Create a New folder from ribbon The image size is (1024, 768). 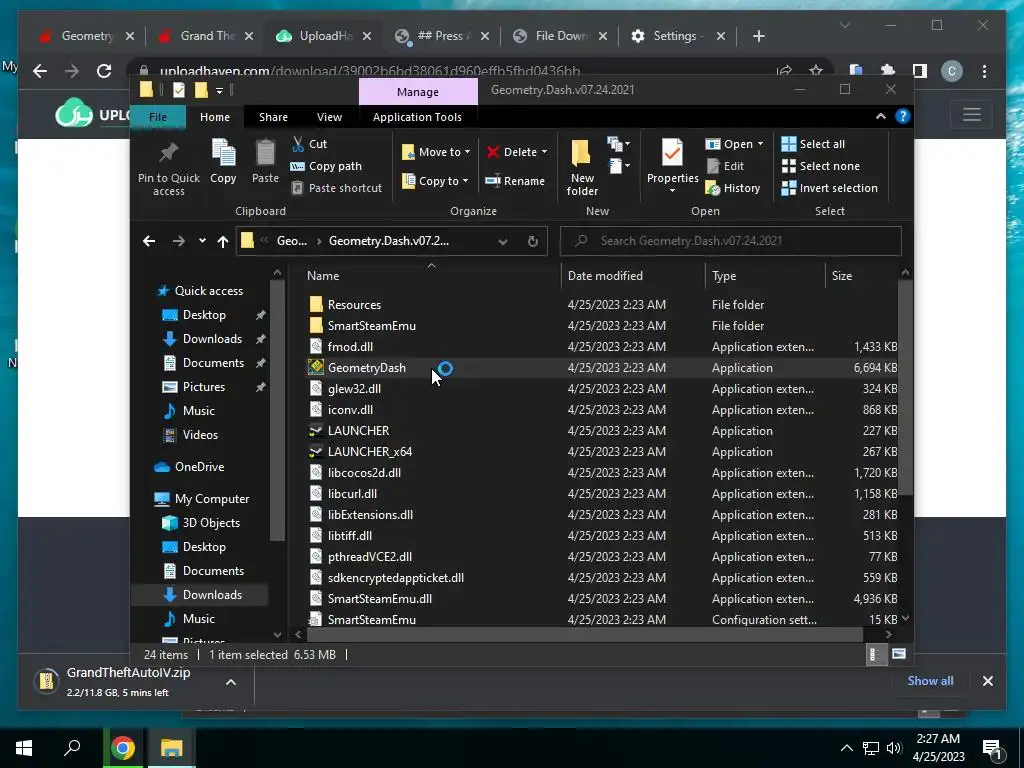582,167
